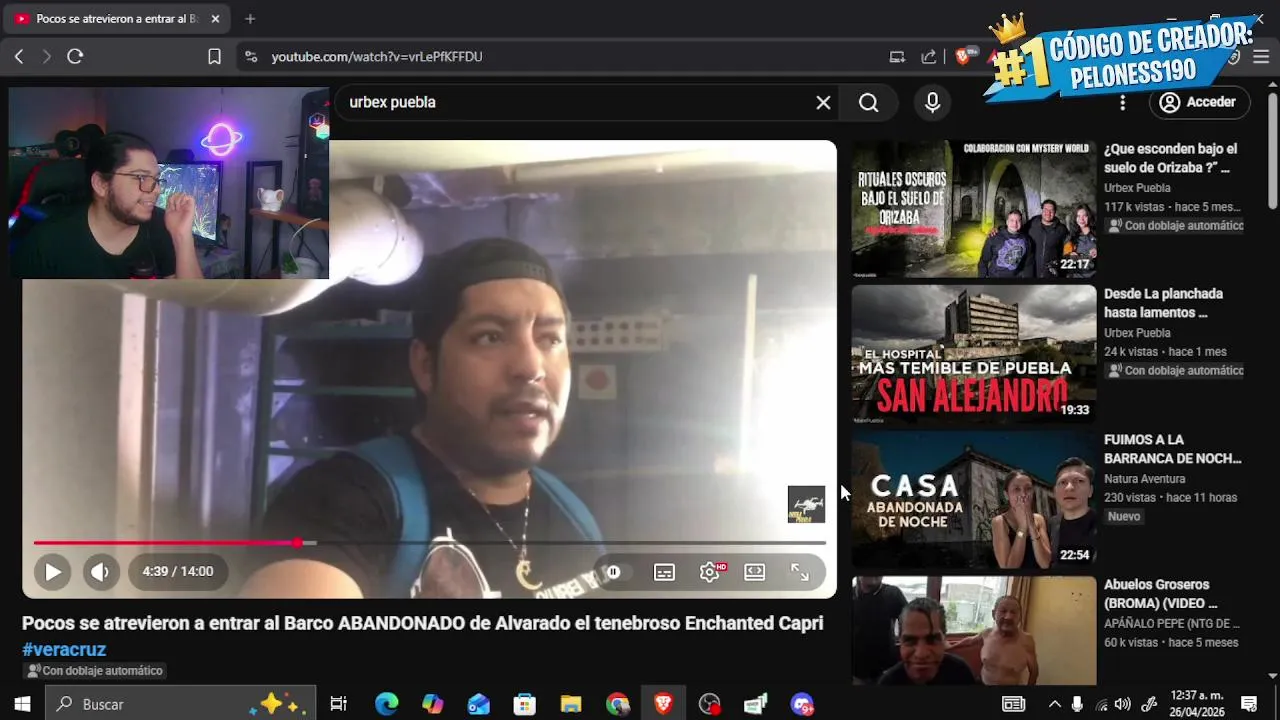Screen dimensions: 1280x720
Task: Open 'FUIMOS A LA BARRANCA DE NOCH...' title
Action: click(1172, 449)
